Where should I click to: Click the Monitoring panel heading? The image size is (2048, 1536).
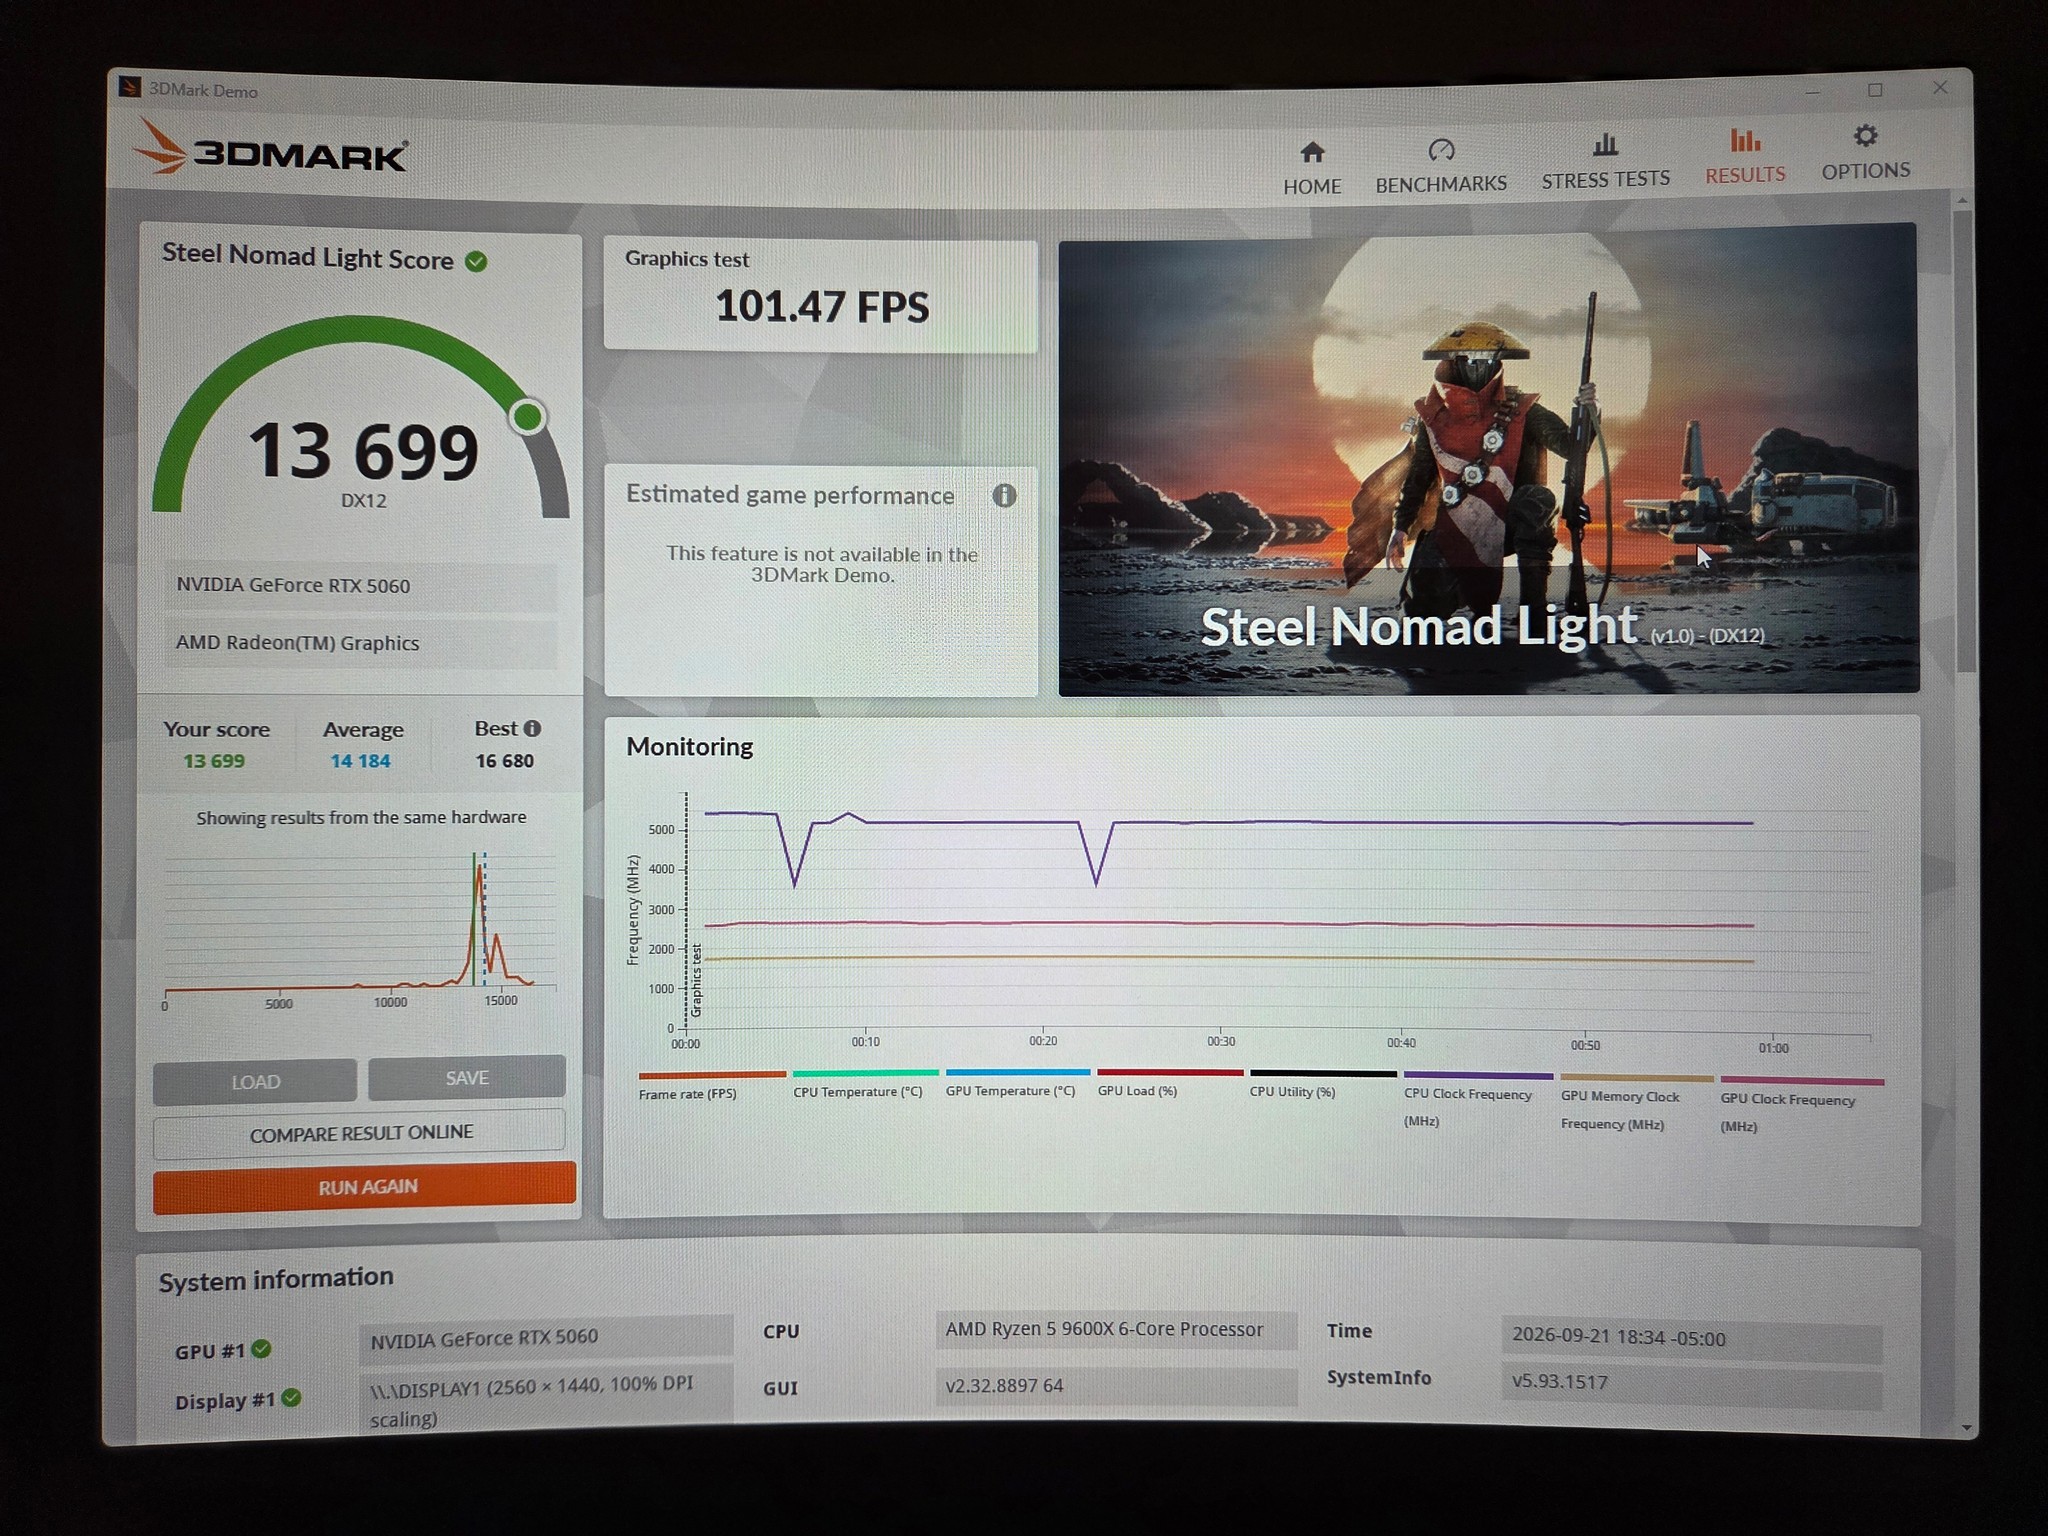[690, 747]
